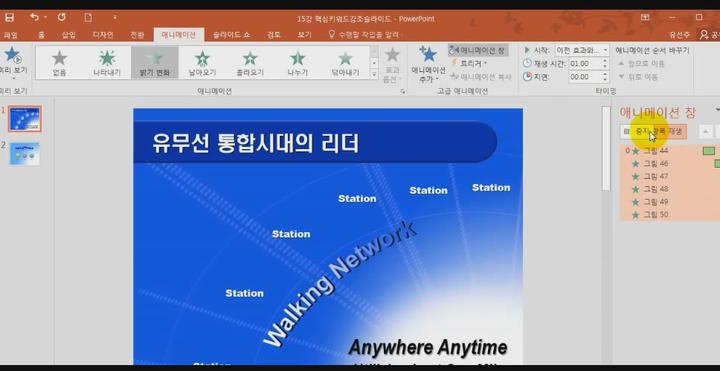The image size is (720, 371).
Task: Click the Tell Me lightbulb search box
Action: click(x=363, y=34)
